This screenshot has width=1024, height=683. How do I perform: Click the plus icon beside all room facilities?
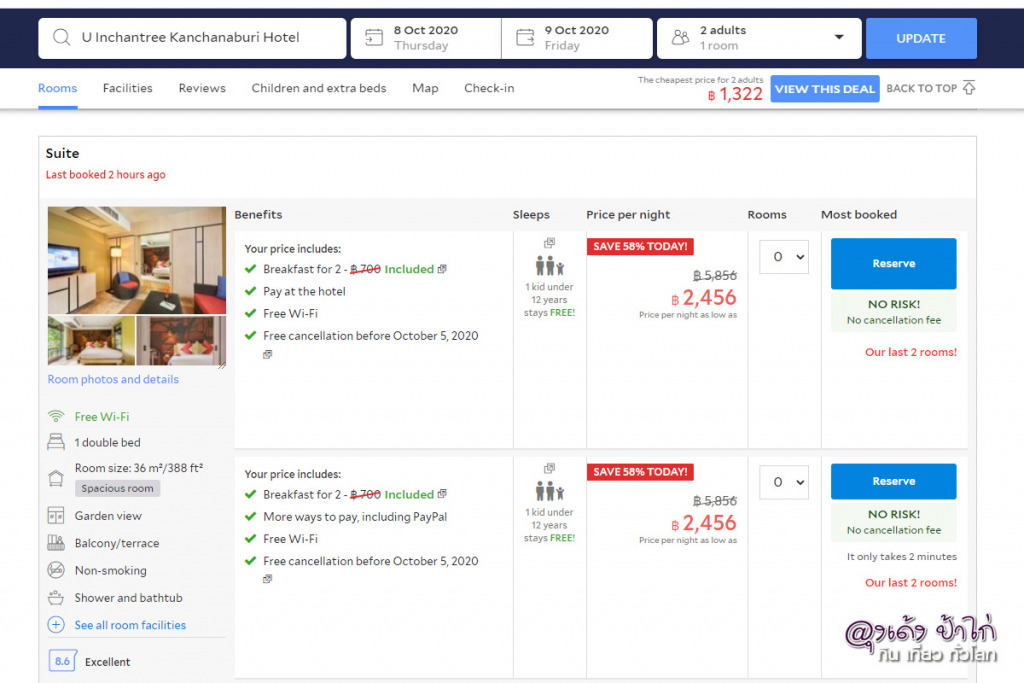pos(56,625)
